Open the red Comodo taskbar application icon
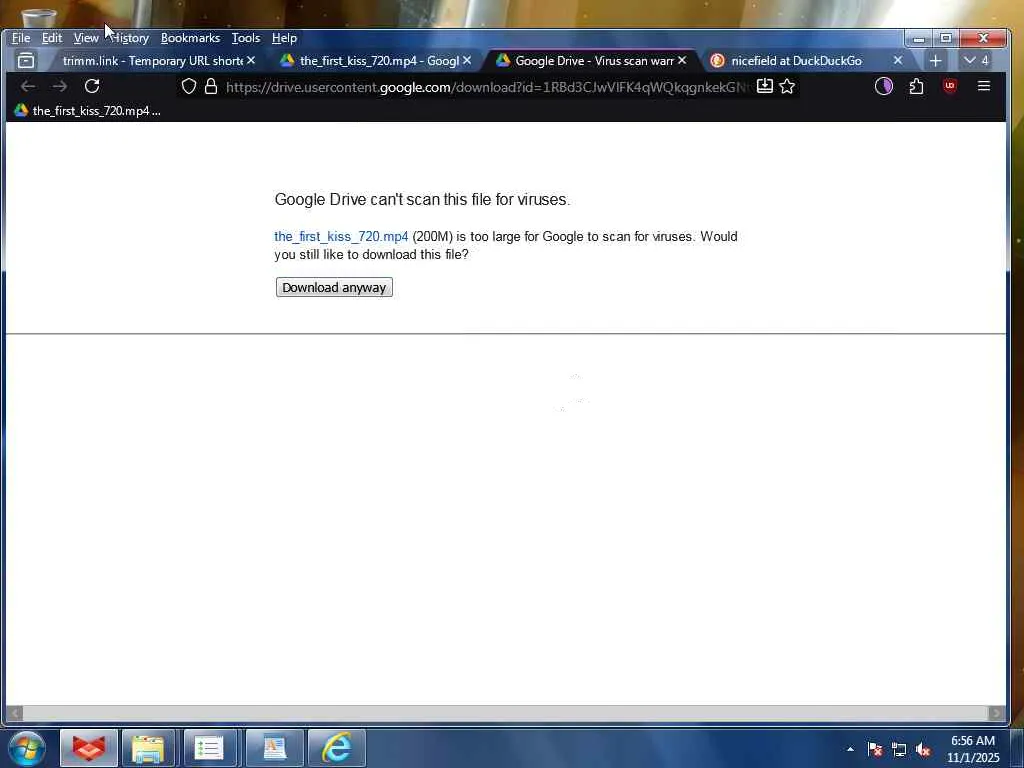 pyautogui.click(x=88, y=748)
